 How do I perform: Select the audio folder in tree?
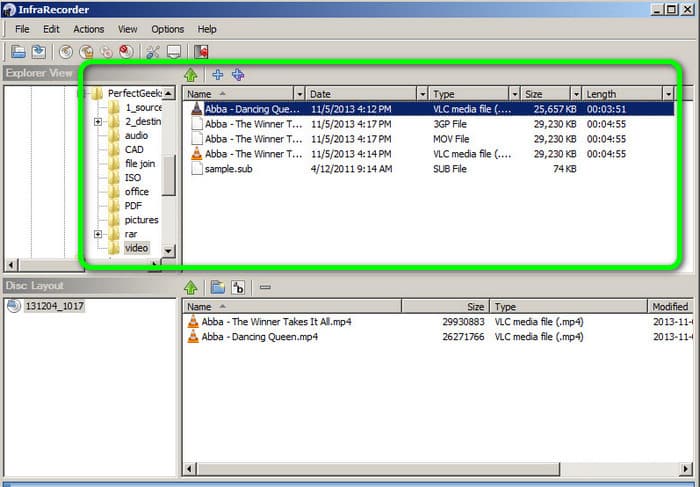(136, 136)
